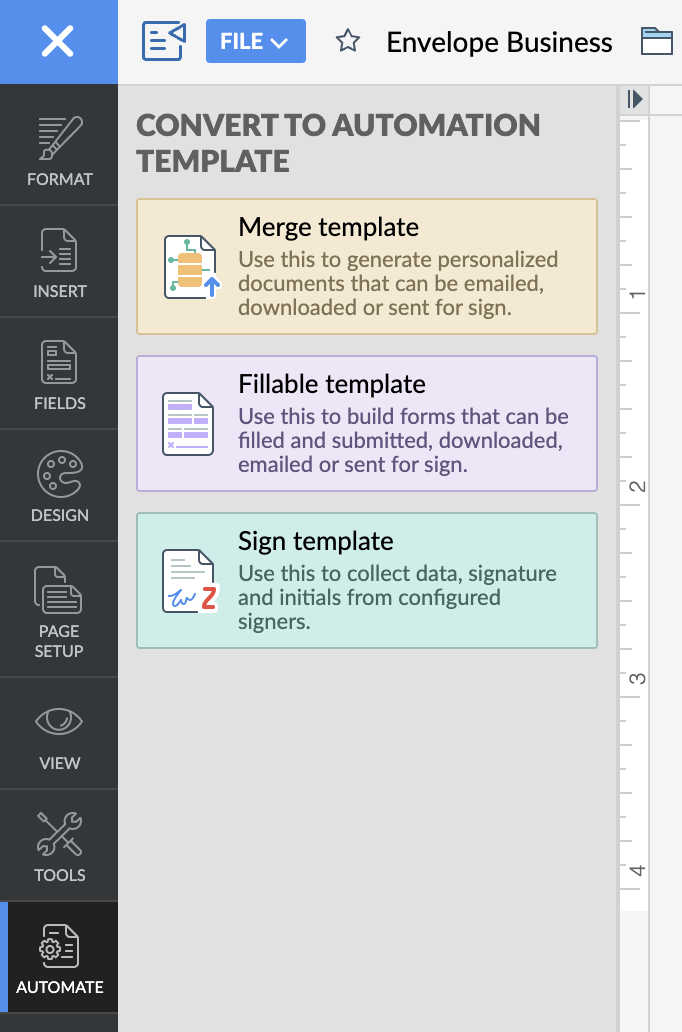Click the Sign template signature icon
682x1032 pixels.
[189, 581]
